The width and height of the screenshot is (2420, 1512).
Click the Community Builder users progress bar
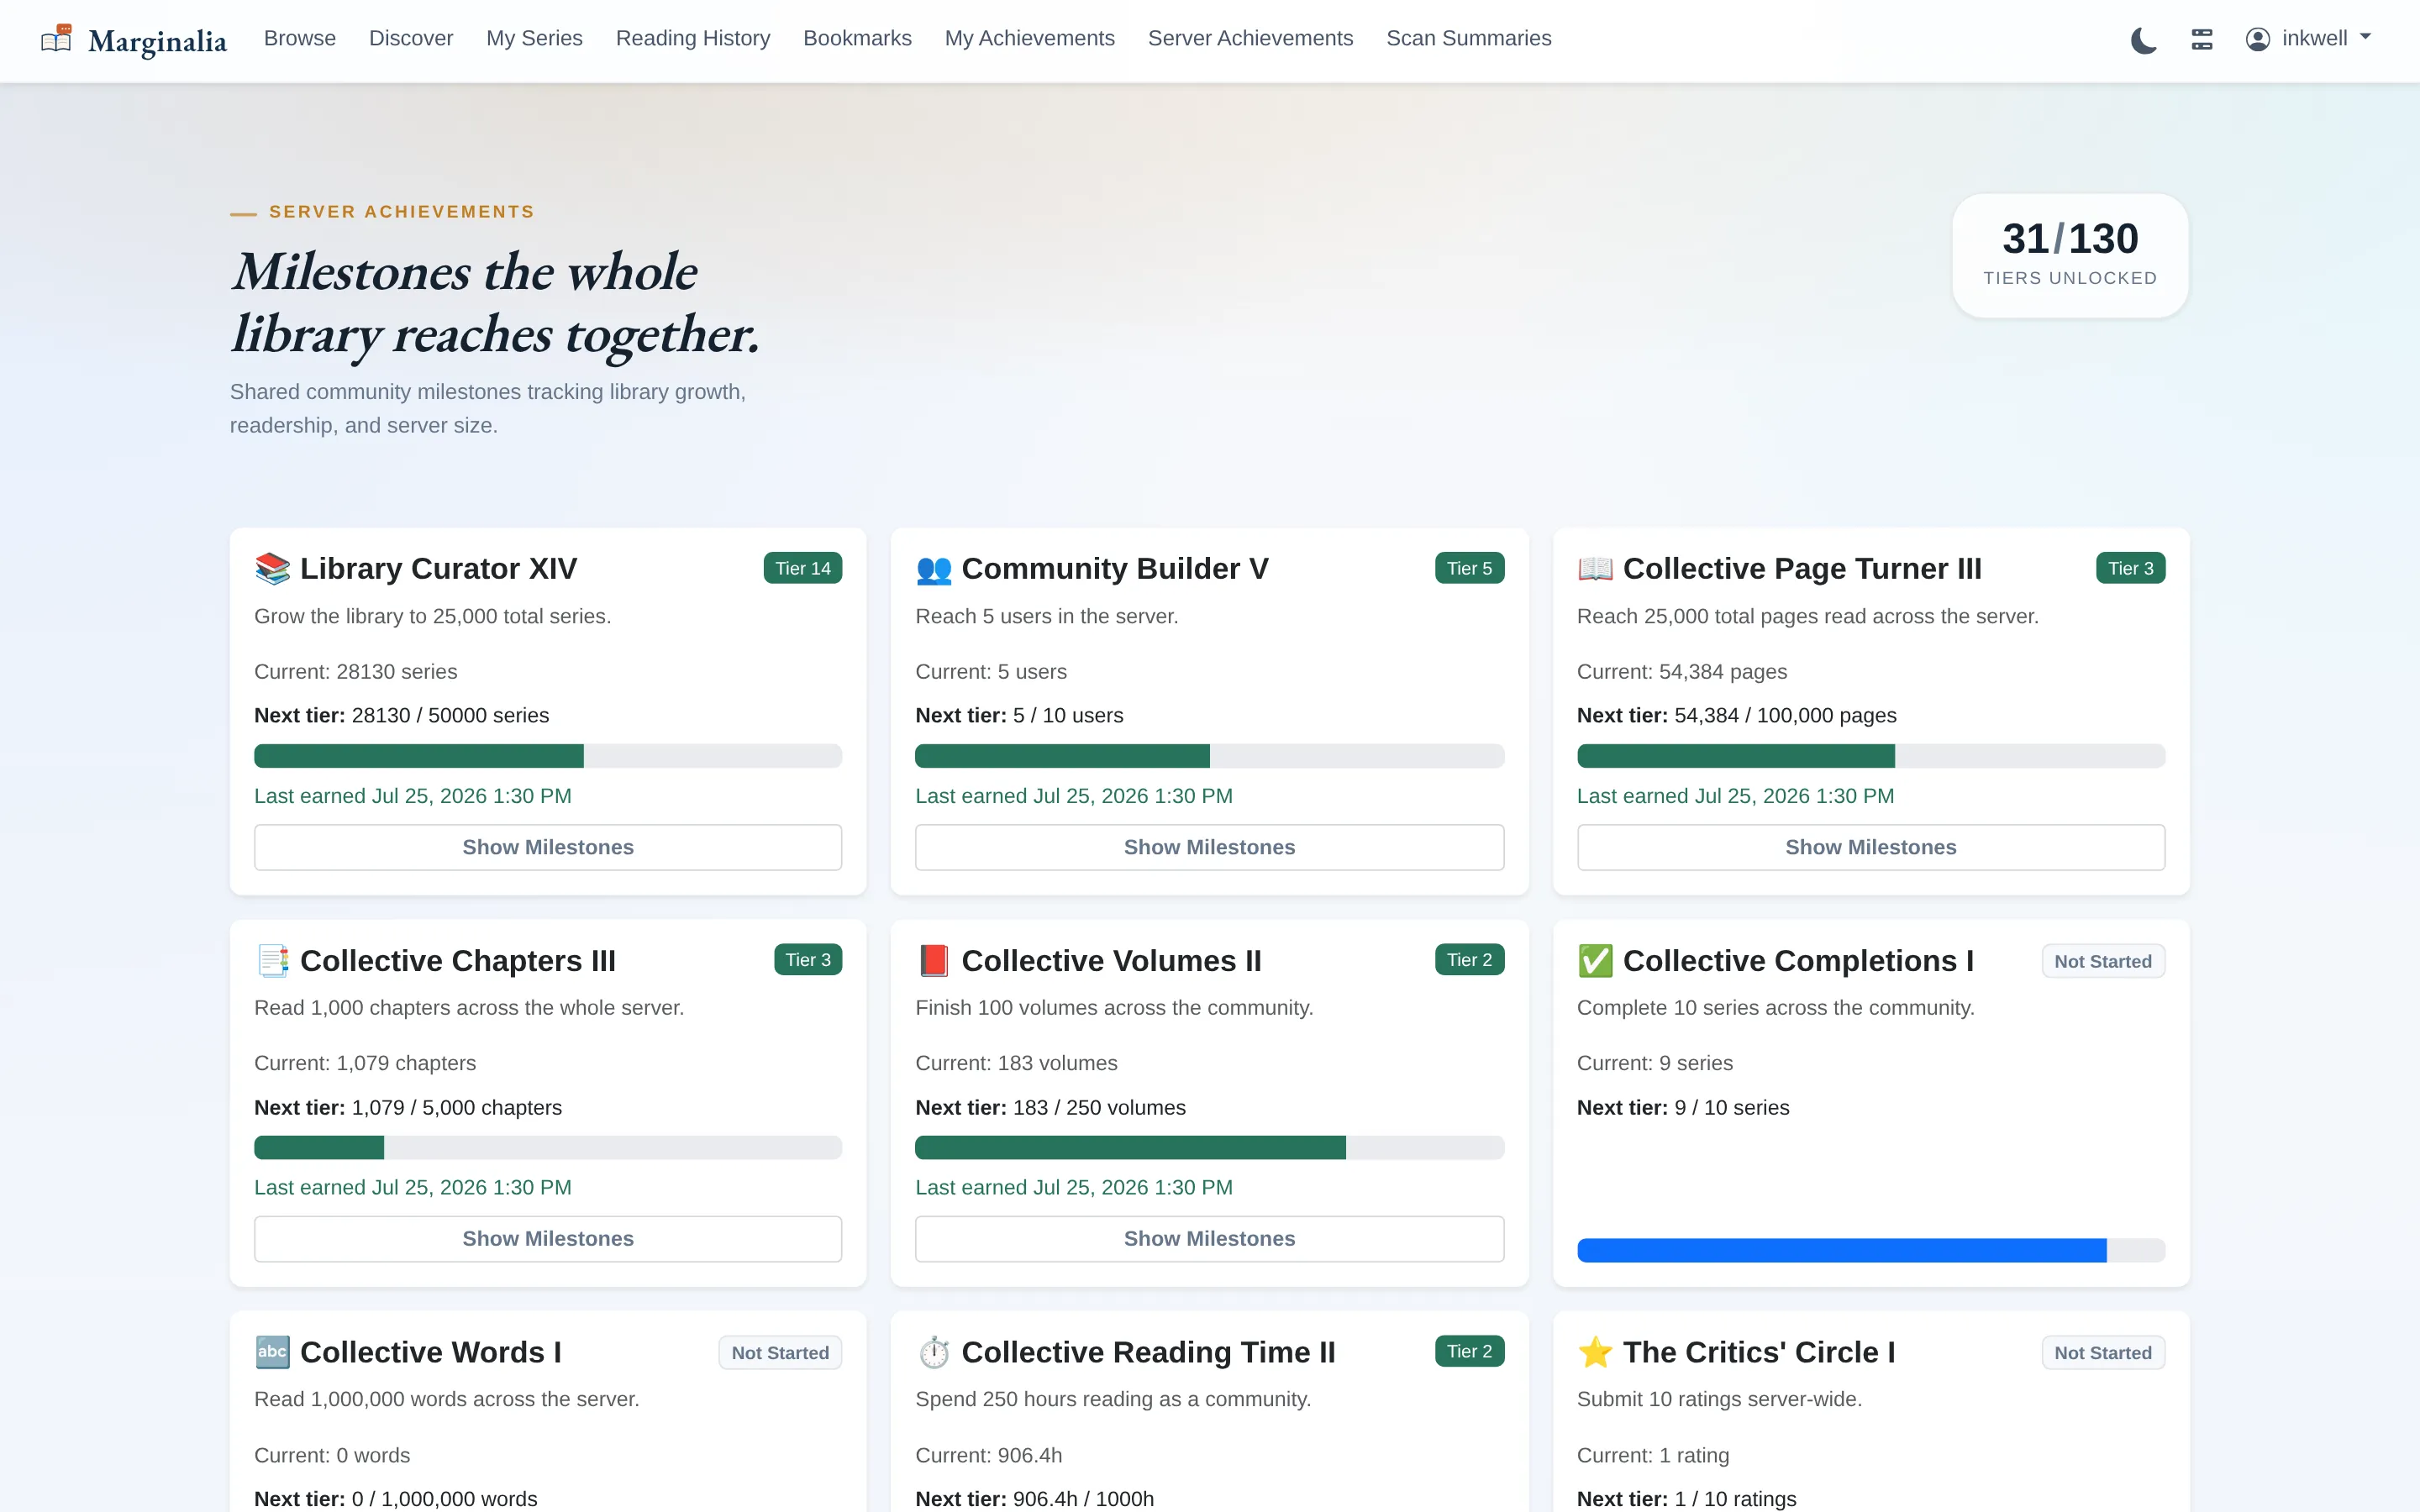point(1209,756)
